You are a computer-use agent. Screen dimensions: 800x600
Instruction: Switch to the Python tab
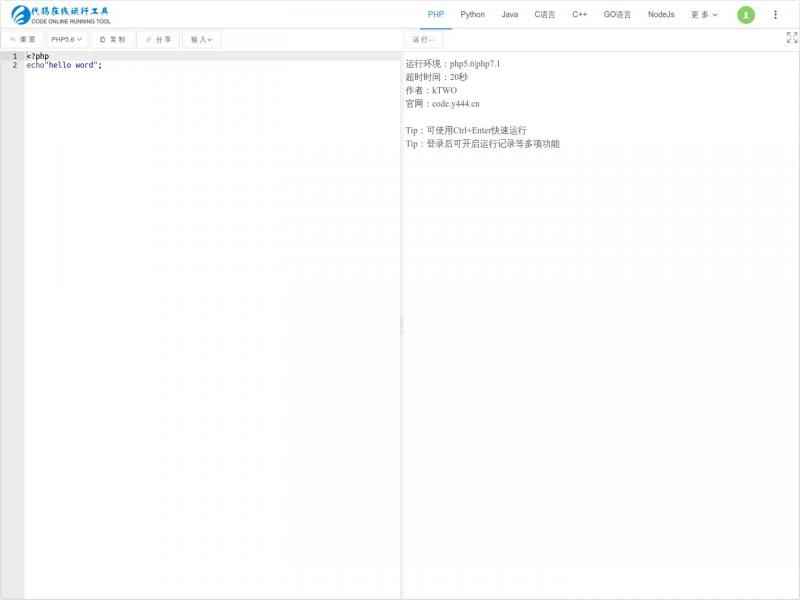(x=472, y=14)
